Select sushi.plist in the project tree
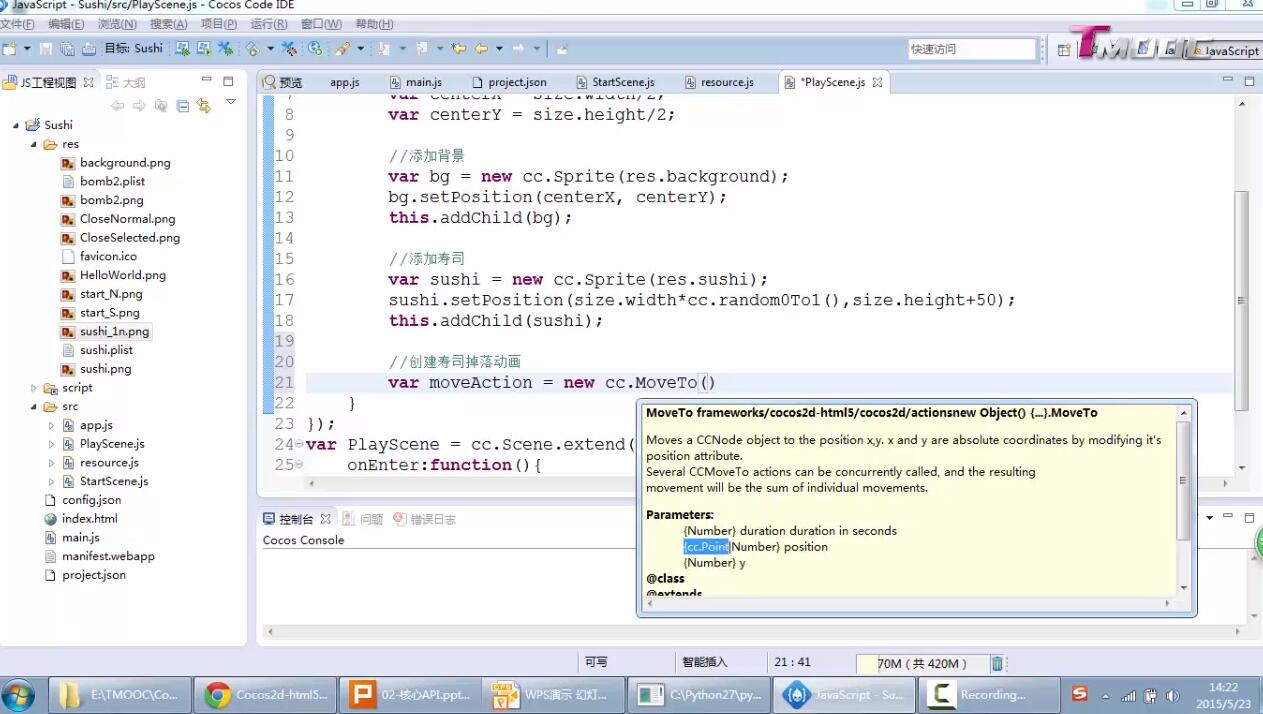Image resolution: width=1263 pixels, height=714 pixels. coord(106,350)
